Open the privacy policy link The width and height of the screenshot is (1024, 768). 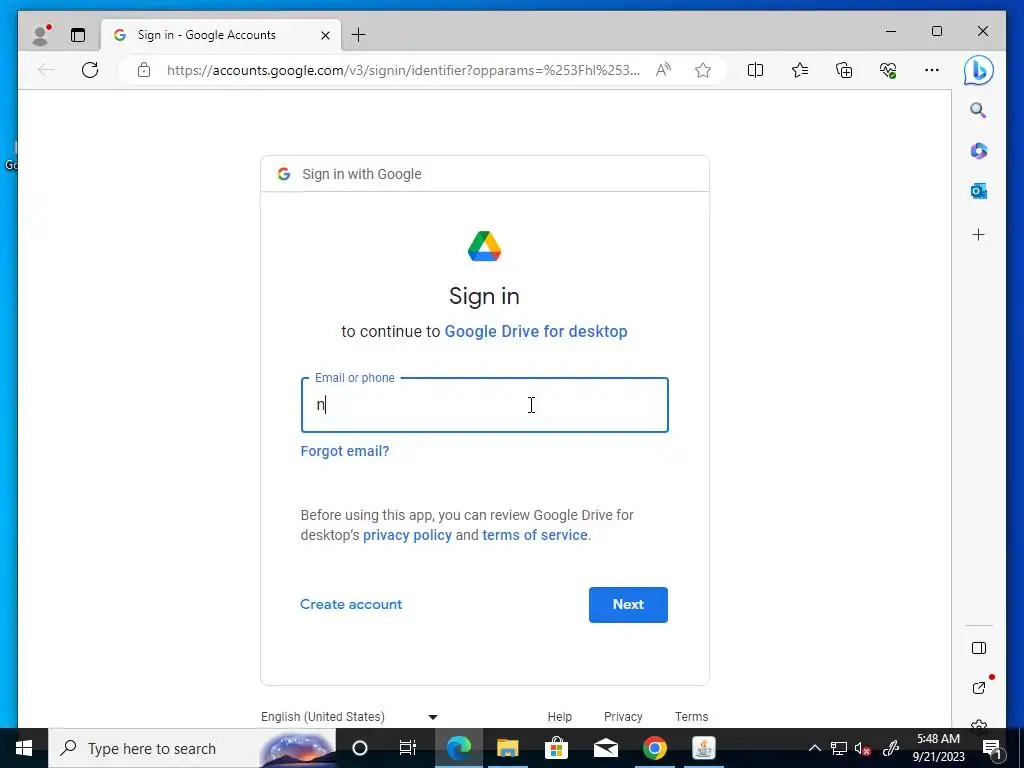[407, 535]
